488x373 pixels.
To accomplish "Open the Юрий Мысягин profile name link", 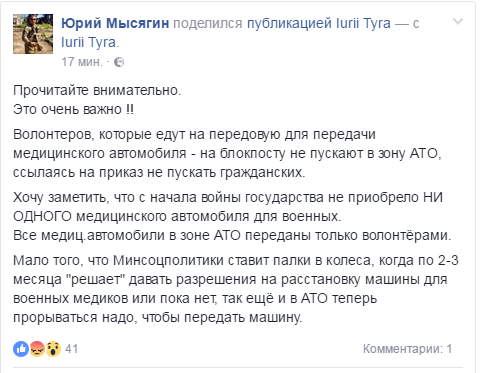I will click(x=115, y=23).
